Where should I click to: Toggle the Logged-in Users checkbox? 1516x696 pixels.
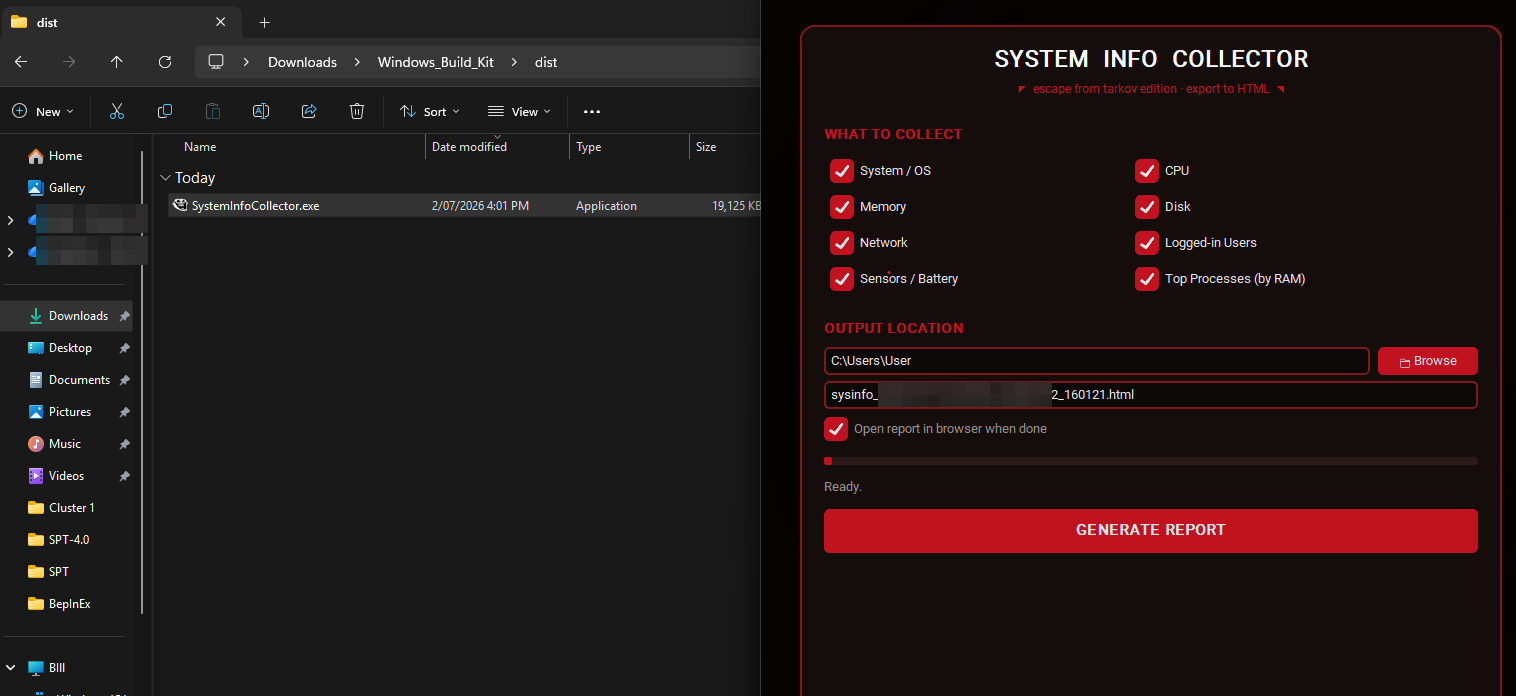[1146, 243]
